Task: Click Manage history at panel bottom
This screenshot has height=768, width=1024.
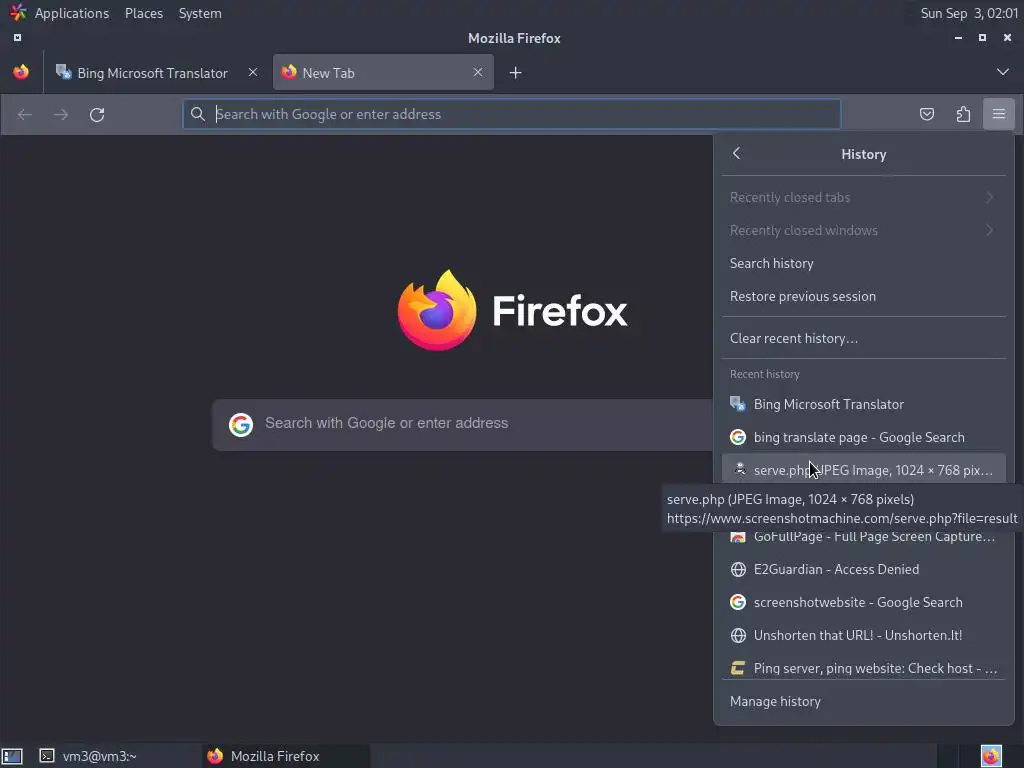Action: [x=863, y=701]
